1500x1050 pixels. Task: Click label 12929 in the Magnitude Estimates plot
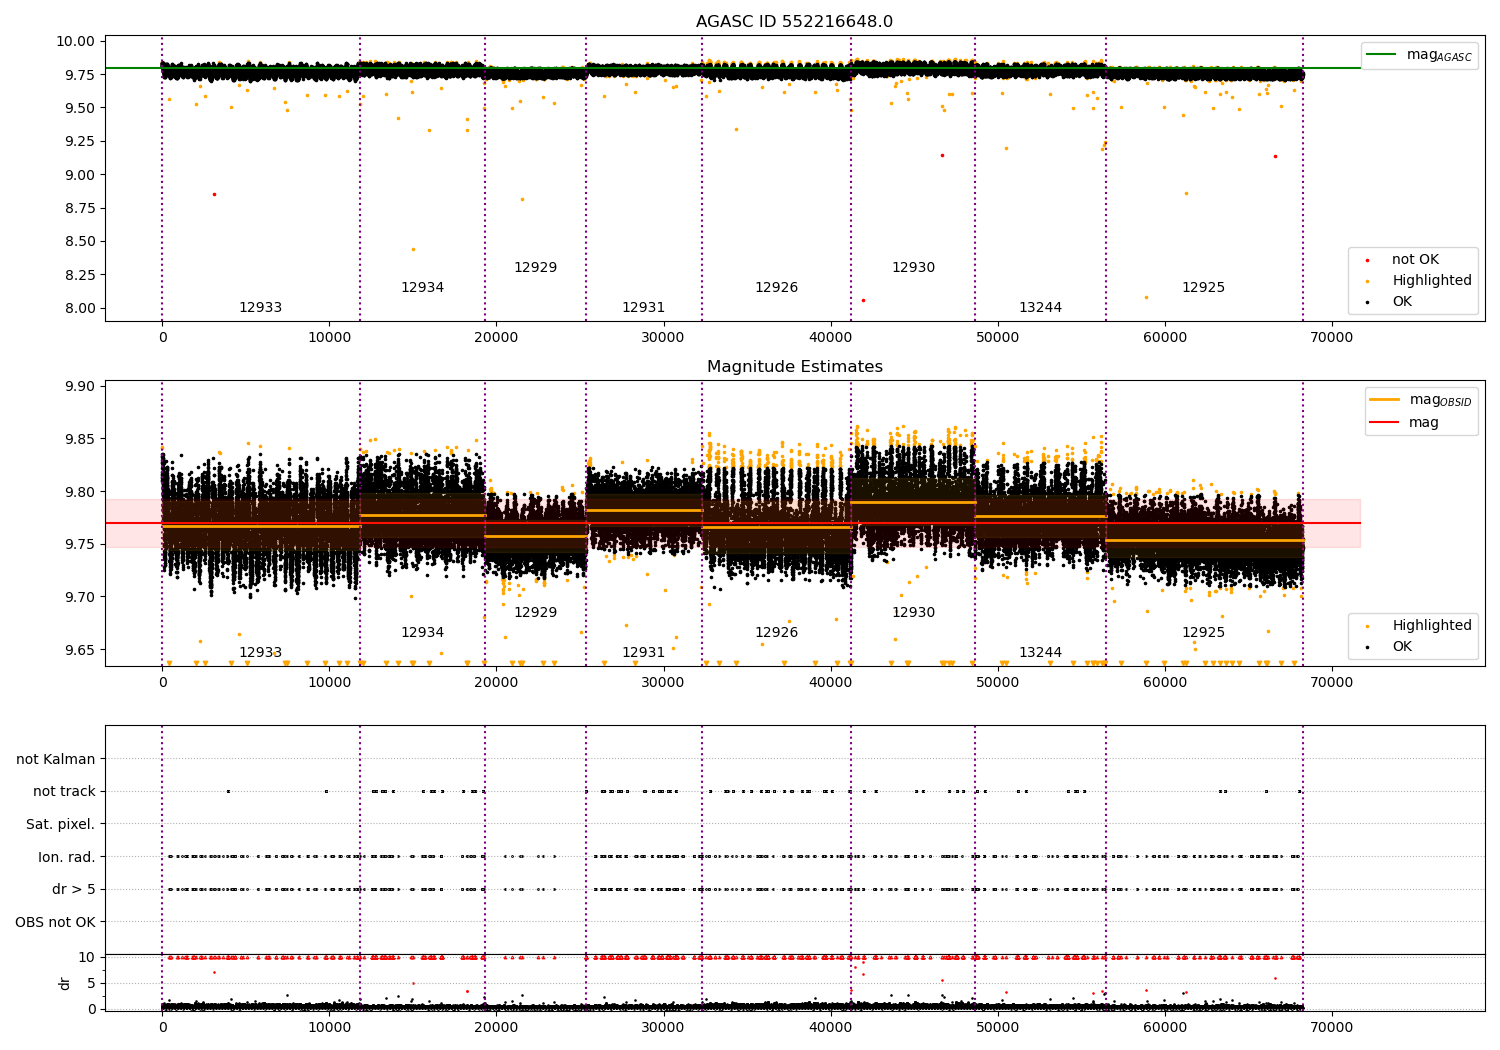click(x=535, y=613)
